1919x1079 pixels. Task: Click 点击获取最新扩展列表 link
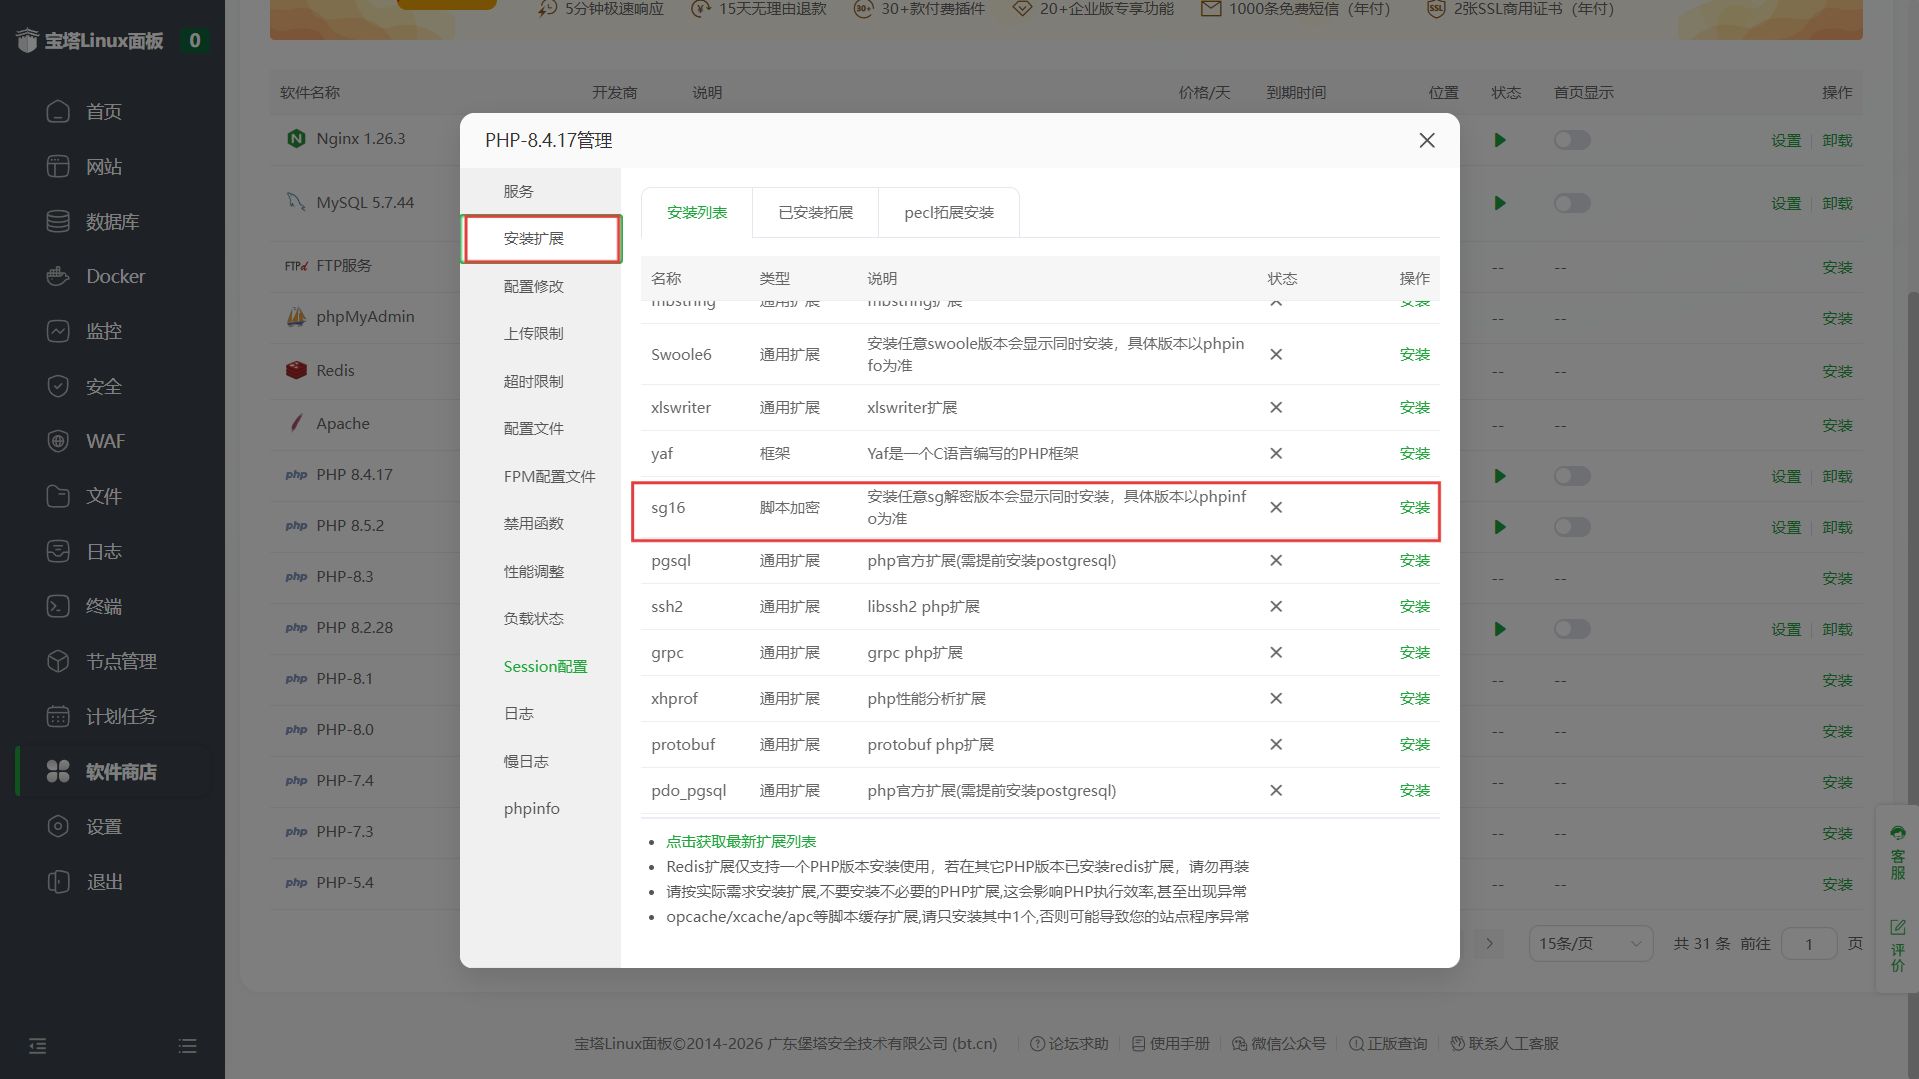pyautogui.click(x=741, y=842)
